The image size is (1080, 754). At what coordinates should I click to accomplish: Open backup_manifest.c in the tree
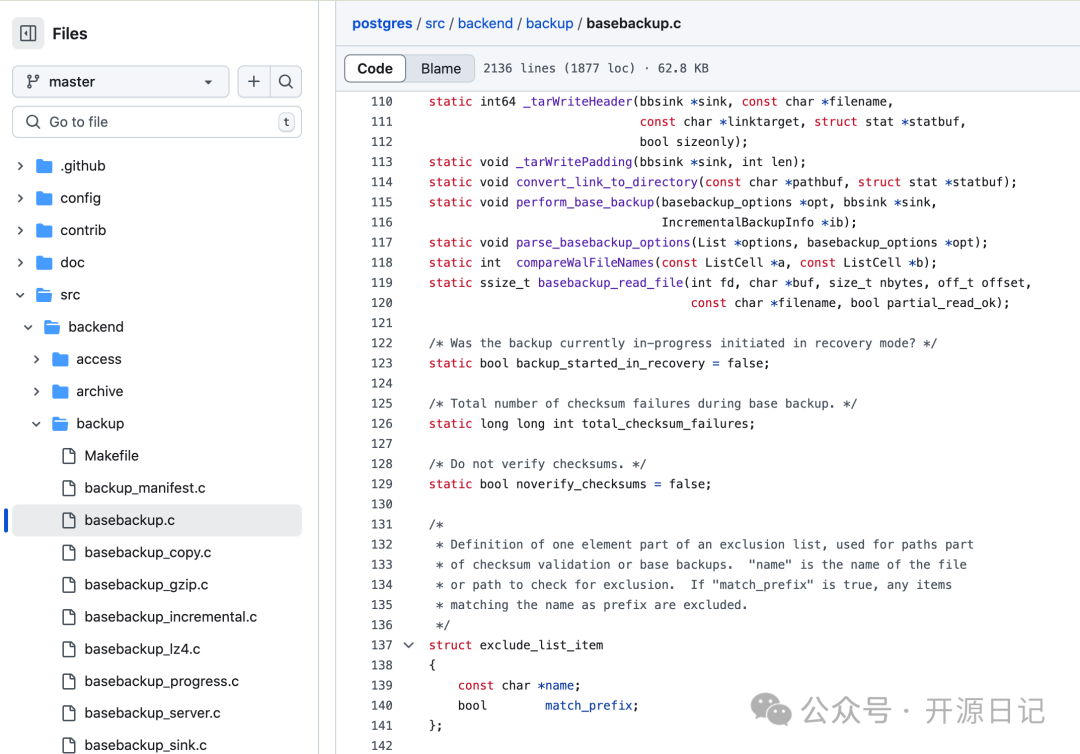coord(145,488)
